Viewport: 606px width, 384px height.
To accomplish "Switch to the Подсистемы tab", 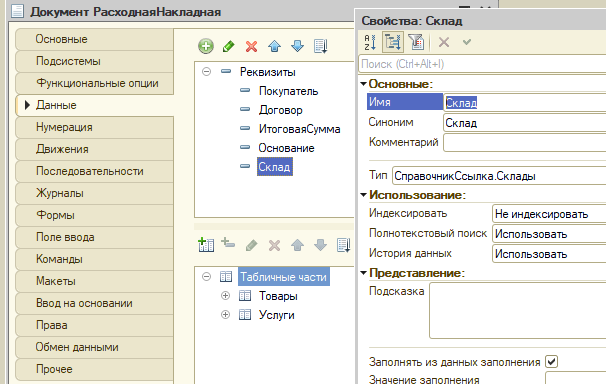I will (95, 61).
